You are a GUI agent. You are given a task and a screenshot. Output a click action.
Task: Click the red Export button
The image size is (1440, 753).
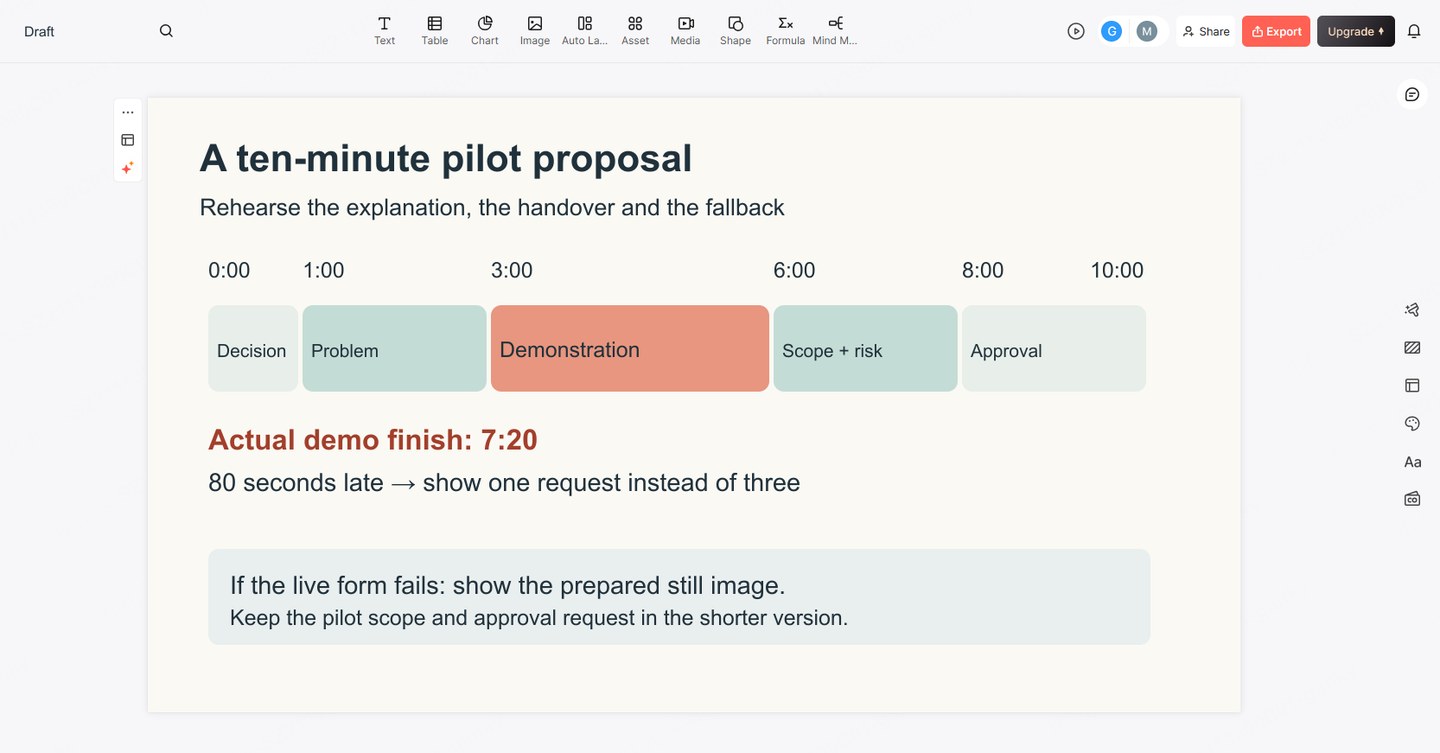[x=1276, y=31]
